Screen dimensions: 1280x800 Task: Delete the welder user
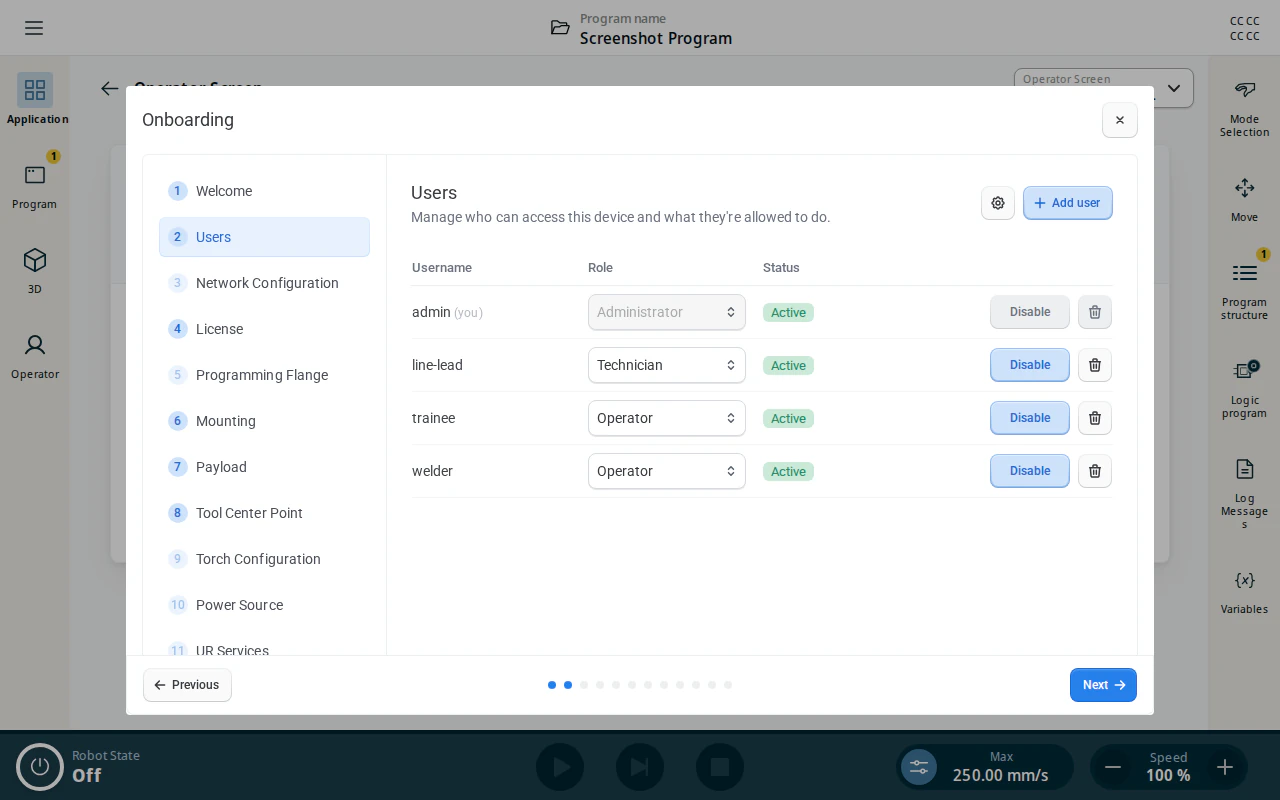tap(1095, 471)
